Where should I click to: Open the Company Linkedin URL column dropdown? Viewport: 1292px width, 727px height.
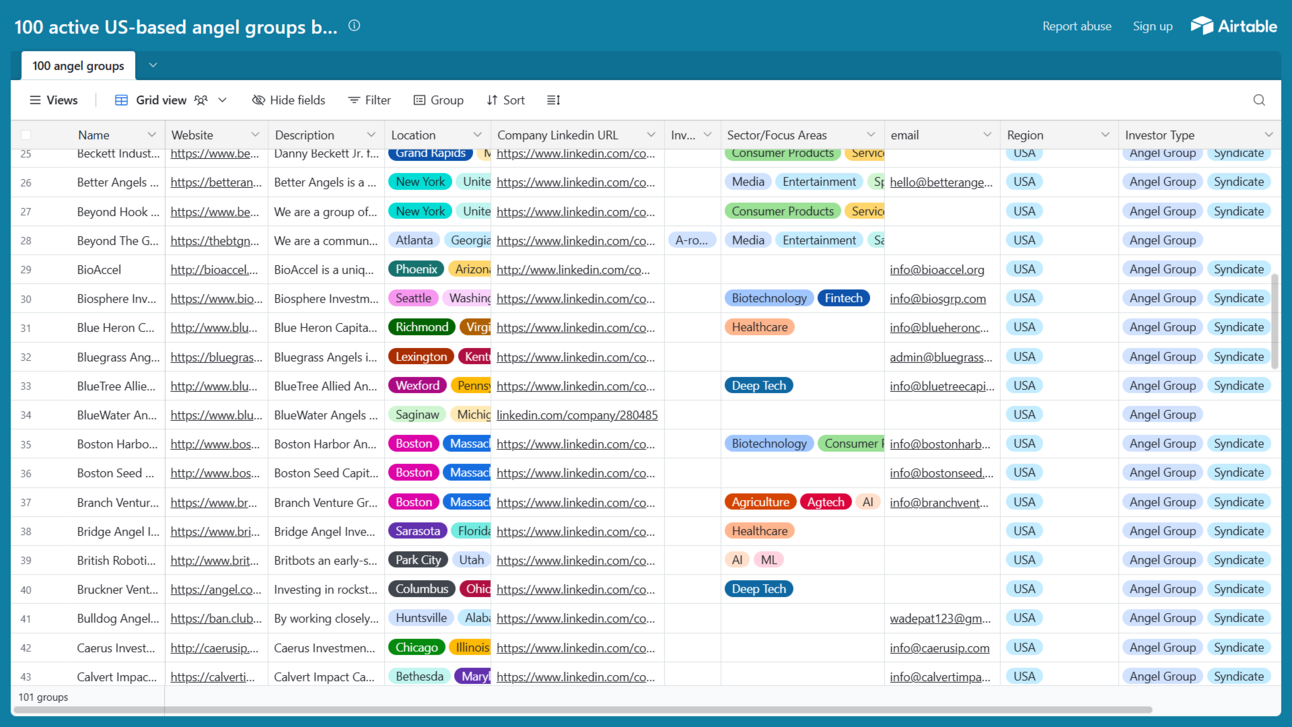pyautogui.click(x=651, y=135)
